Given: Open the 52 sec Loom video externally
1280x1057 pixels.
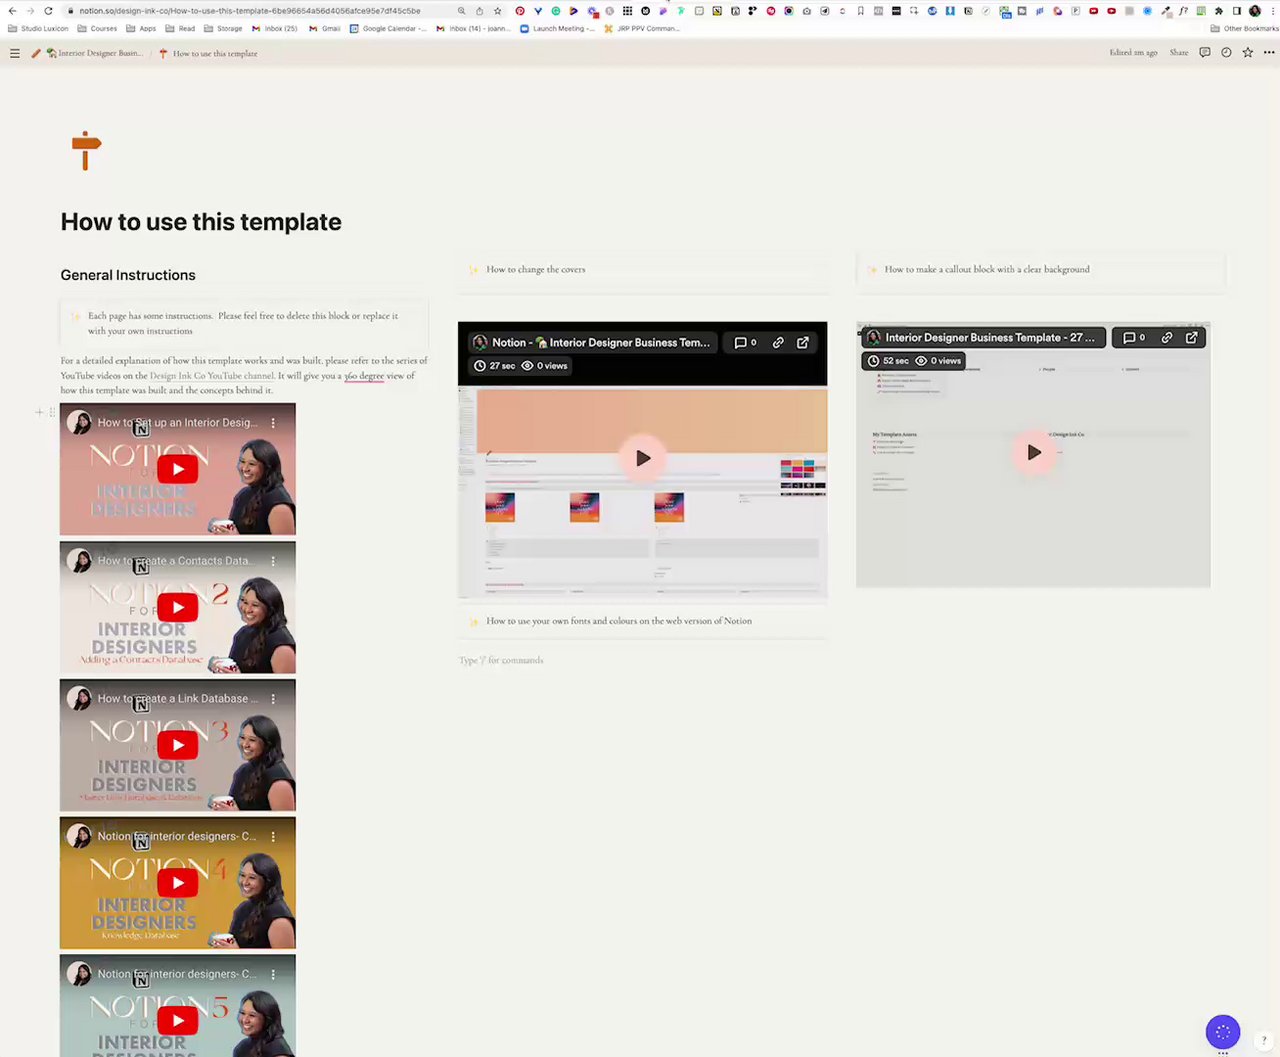Looking at the screenshot, I should 1191,338.
